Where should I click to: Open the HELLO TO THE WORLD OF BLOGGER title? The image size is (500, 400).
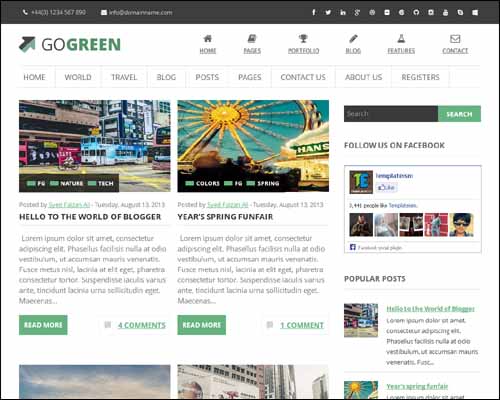tap(90, 217)
